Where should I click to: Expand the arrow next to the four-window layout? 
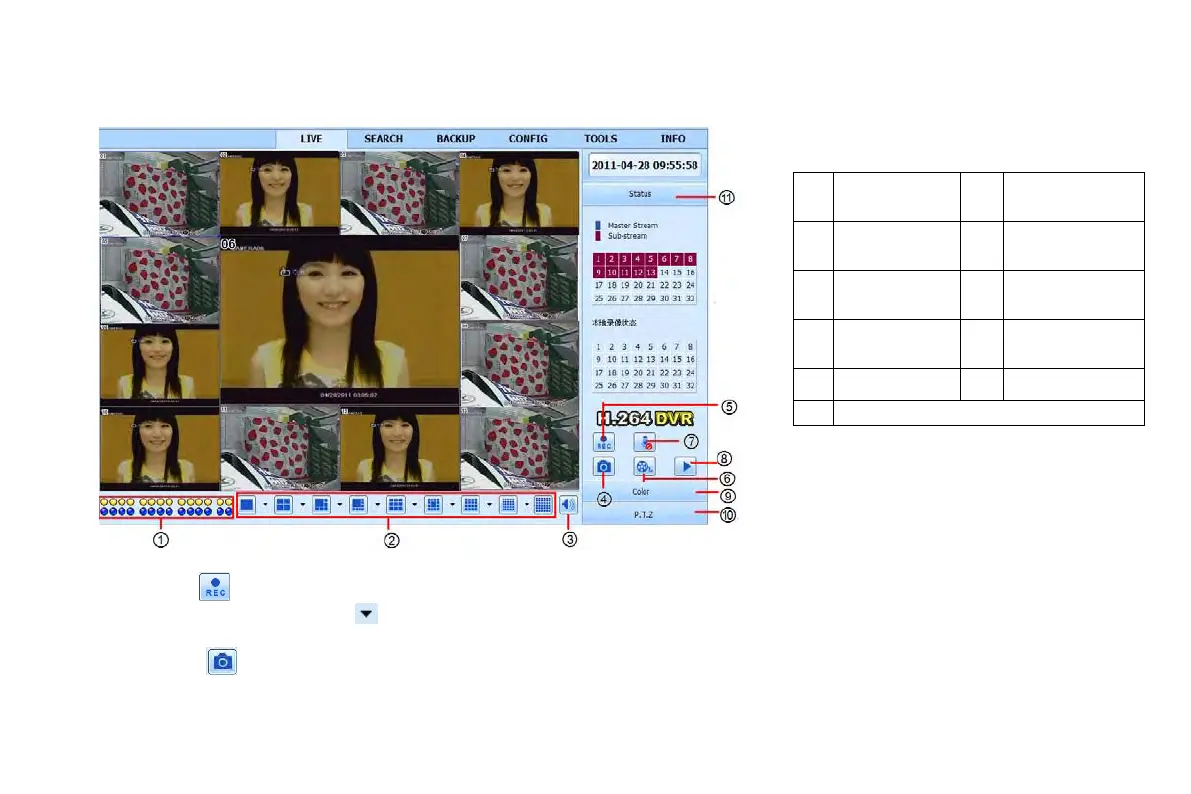tap(302, 505)
